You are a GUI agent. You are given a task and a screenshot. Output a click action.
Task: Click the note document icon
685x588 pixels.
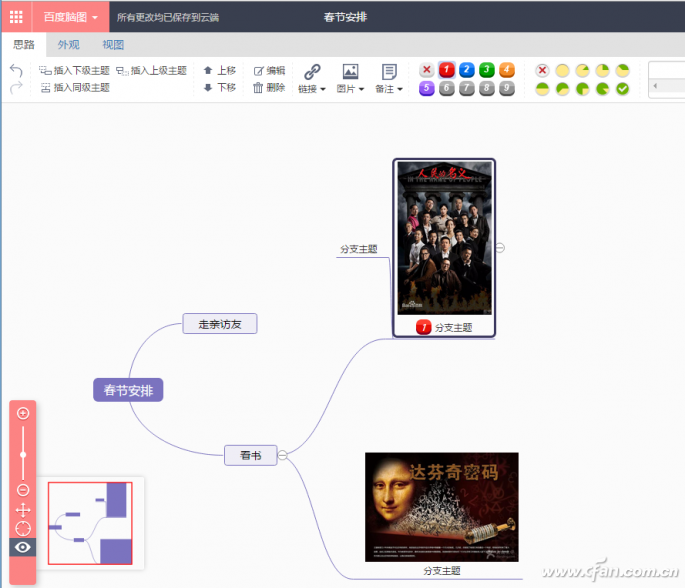point(389,71)
